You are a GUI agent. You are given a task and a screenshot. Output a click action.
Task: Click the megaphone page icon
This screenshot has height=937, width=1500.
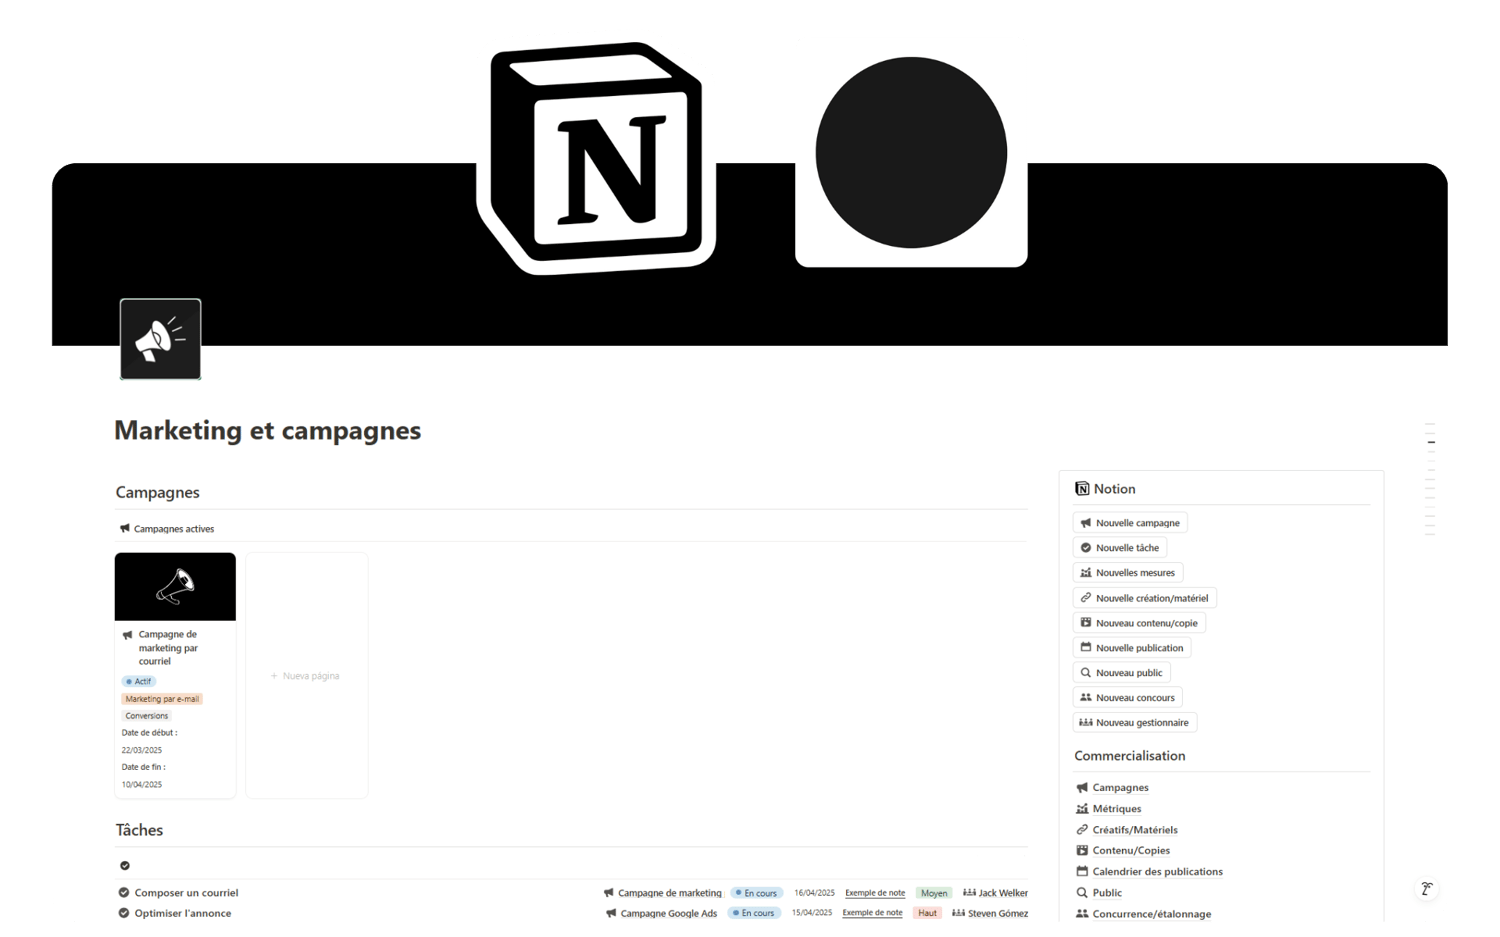(160, 339)
